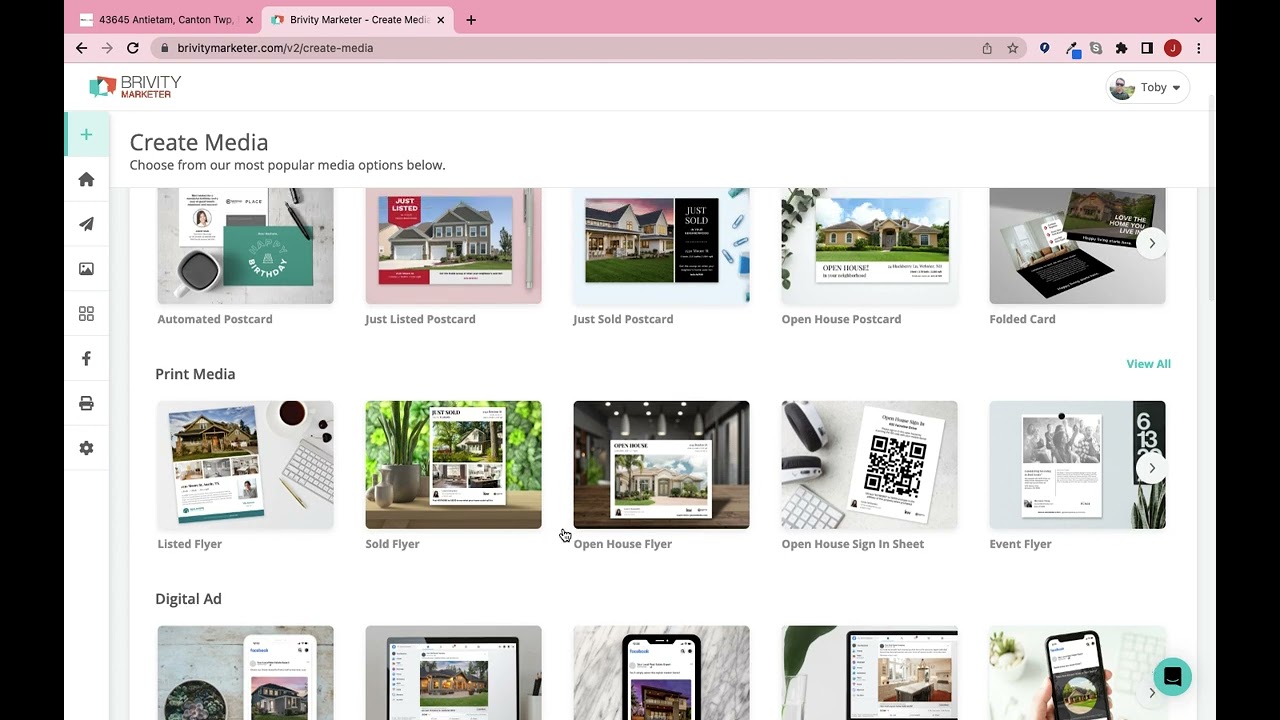Screen dimensions: 1280x720
Task: Expand the tab search chevron
Action: click(1198, 20)
